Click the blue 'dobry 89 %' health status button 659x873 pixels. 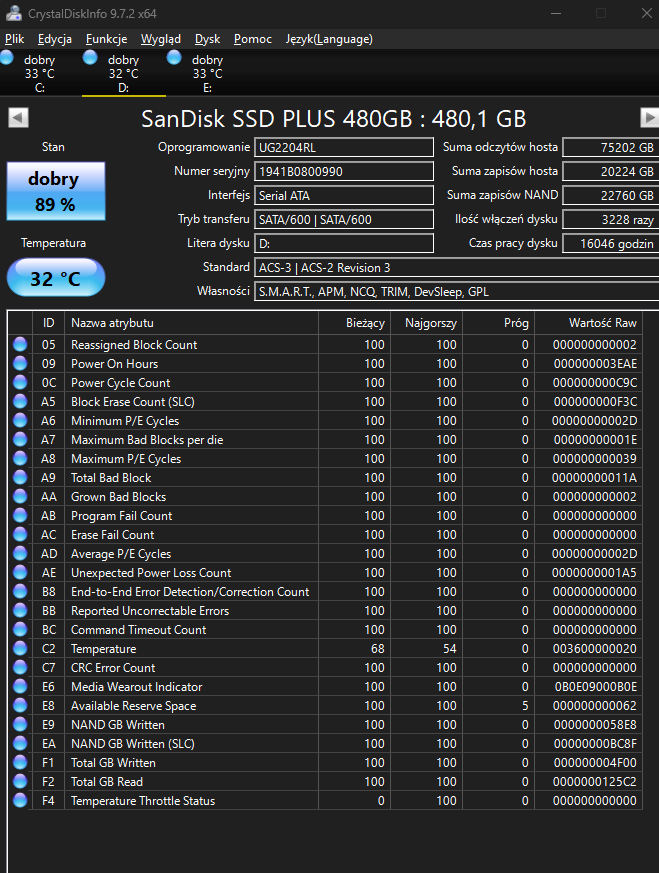tap(56, 192)
